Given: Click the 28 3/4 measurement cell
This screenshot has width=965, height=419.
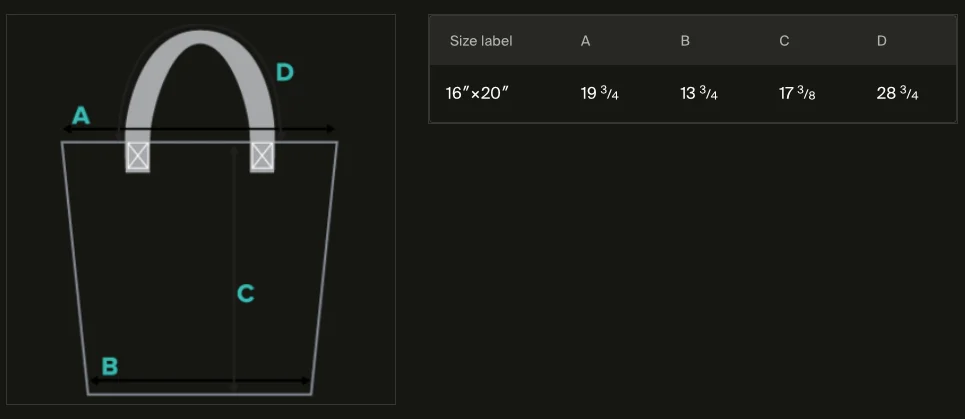Looking at the screenshot, I should (897, 94).
